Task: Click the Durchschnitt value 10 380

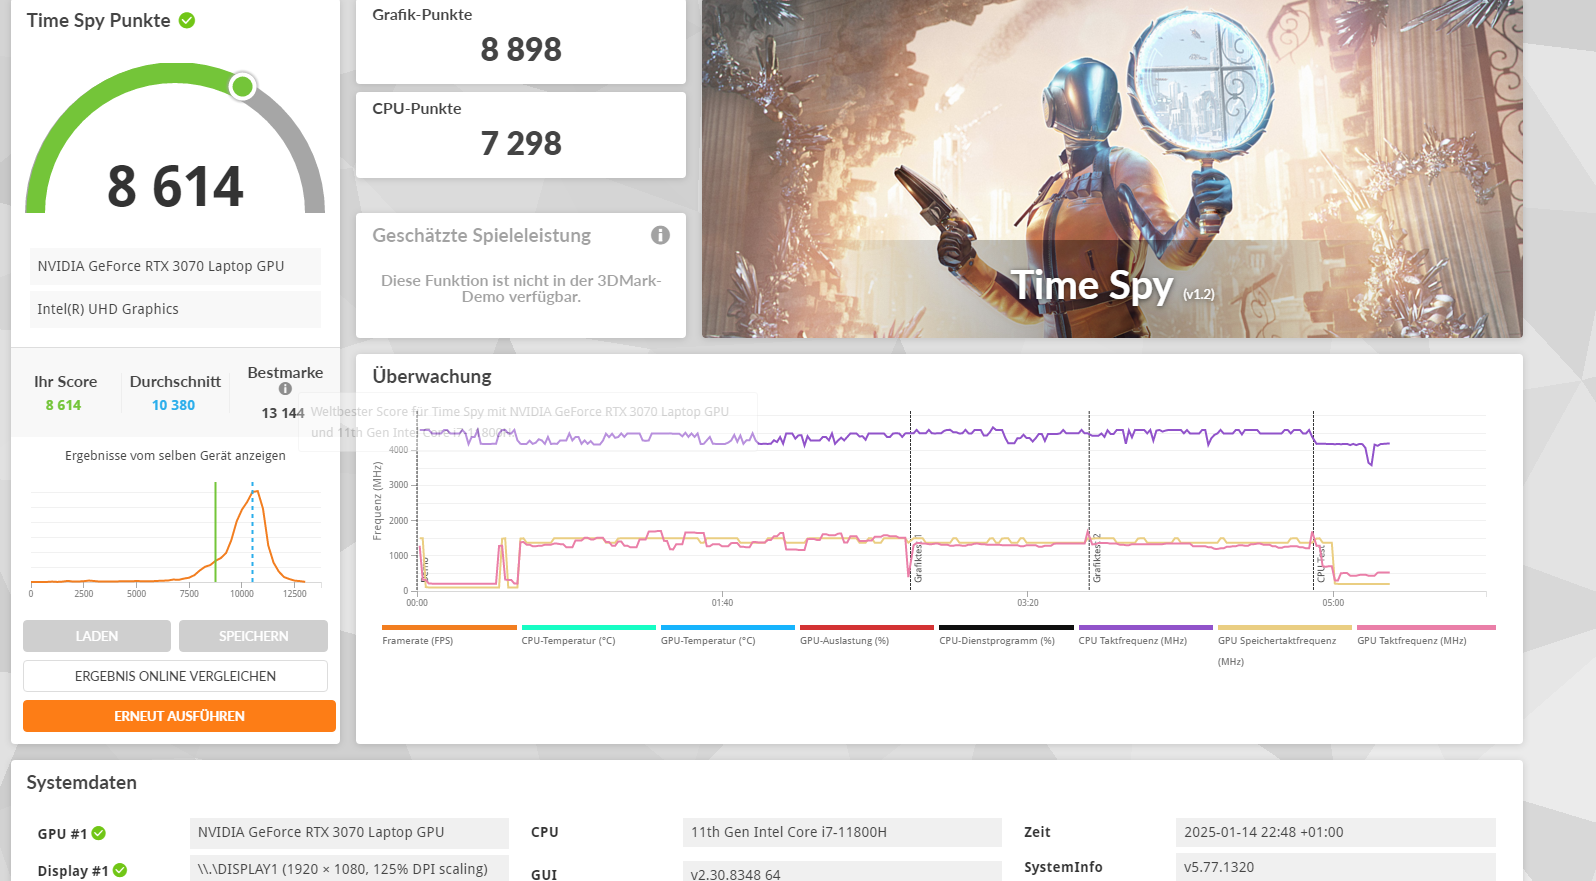Action: [x=173, y=405]
